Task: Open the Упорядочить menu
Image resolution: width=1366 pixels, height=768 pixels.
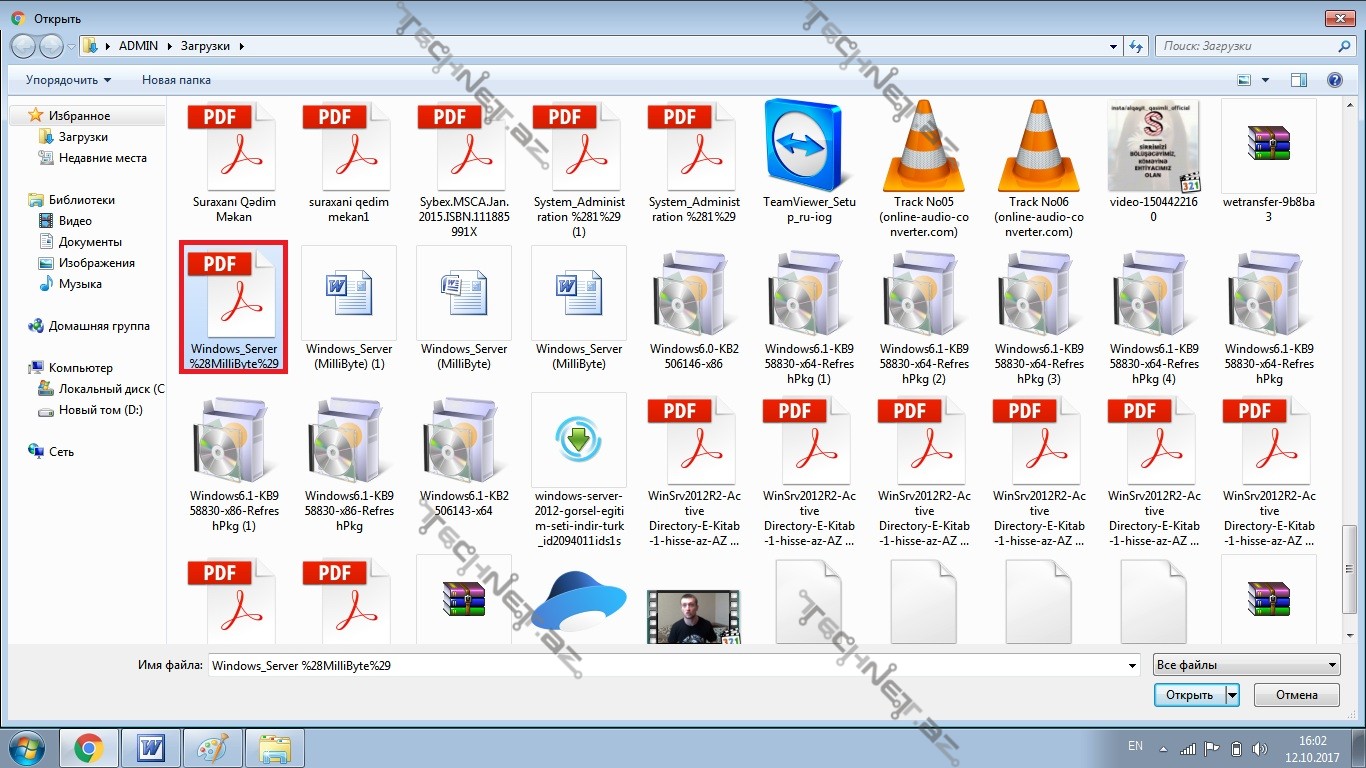Action: [x=68, y=80]
